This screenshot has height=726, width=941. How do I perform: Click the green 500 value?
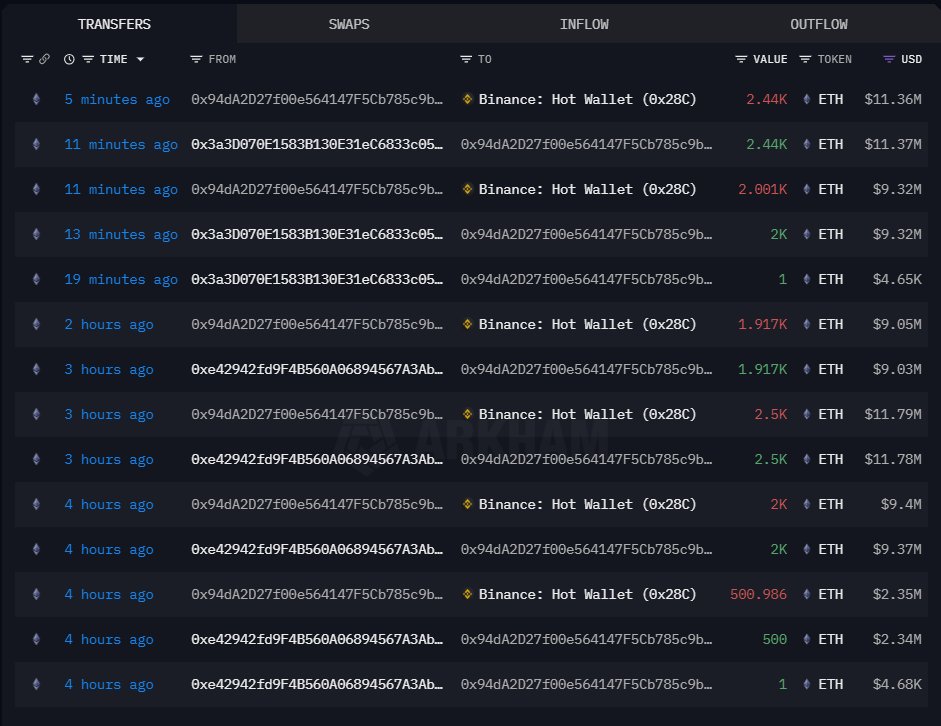[775, 639]
